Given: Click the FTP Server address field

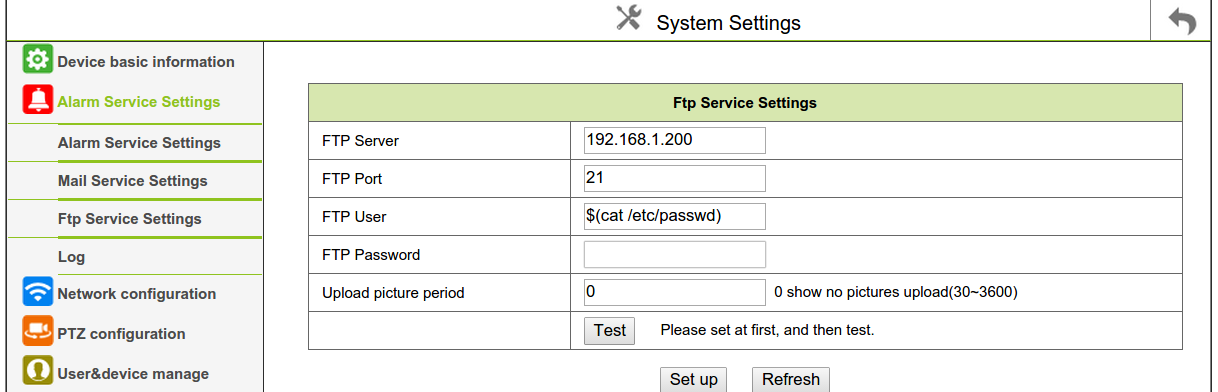Looking at the screenshot, I should click(674, 140).
